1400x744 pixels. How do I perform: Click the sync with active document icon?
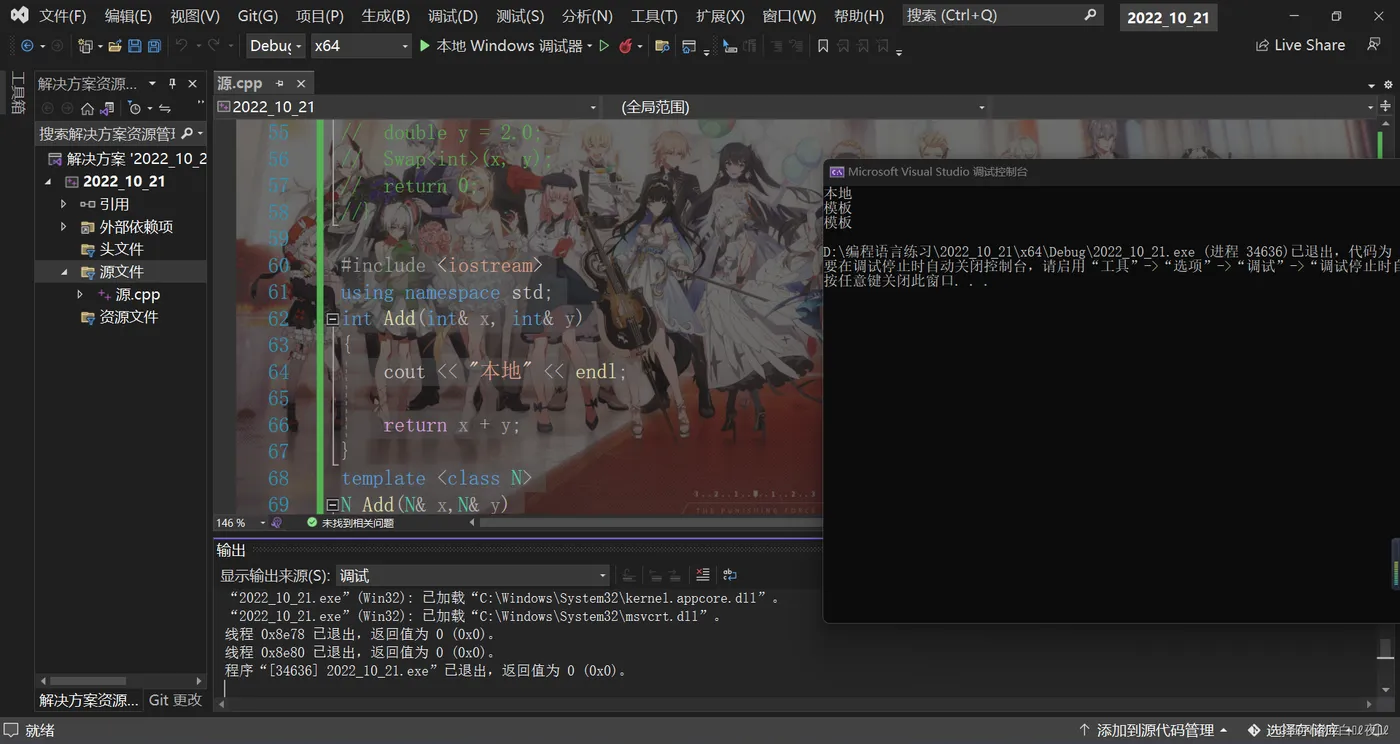pos(165,108)
